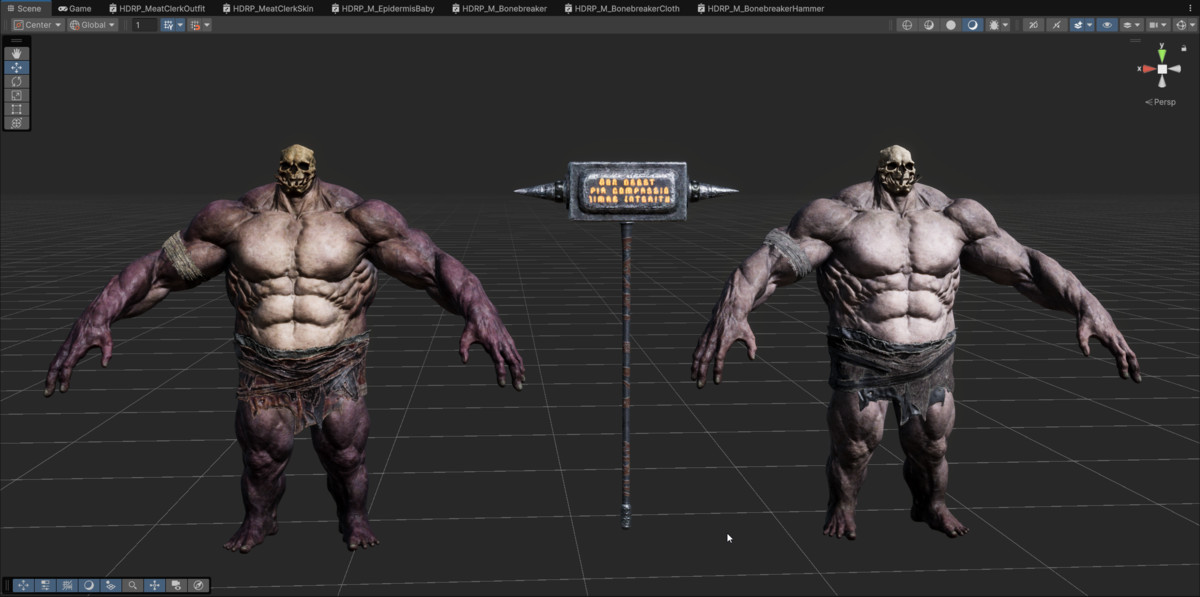Click the bottom overlay toolbar drag handle

(7, 585)
